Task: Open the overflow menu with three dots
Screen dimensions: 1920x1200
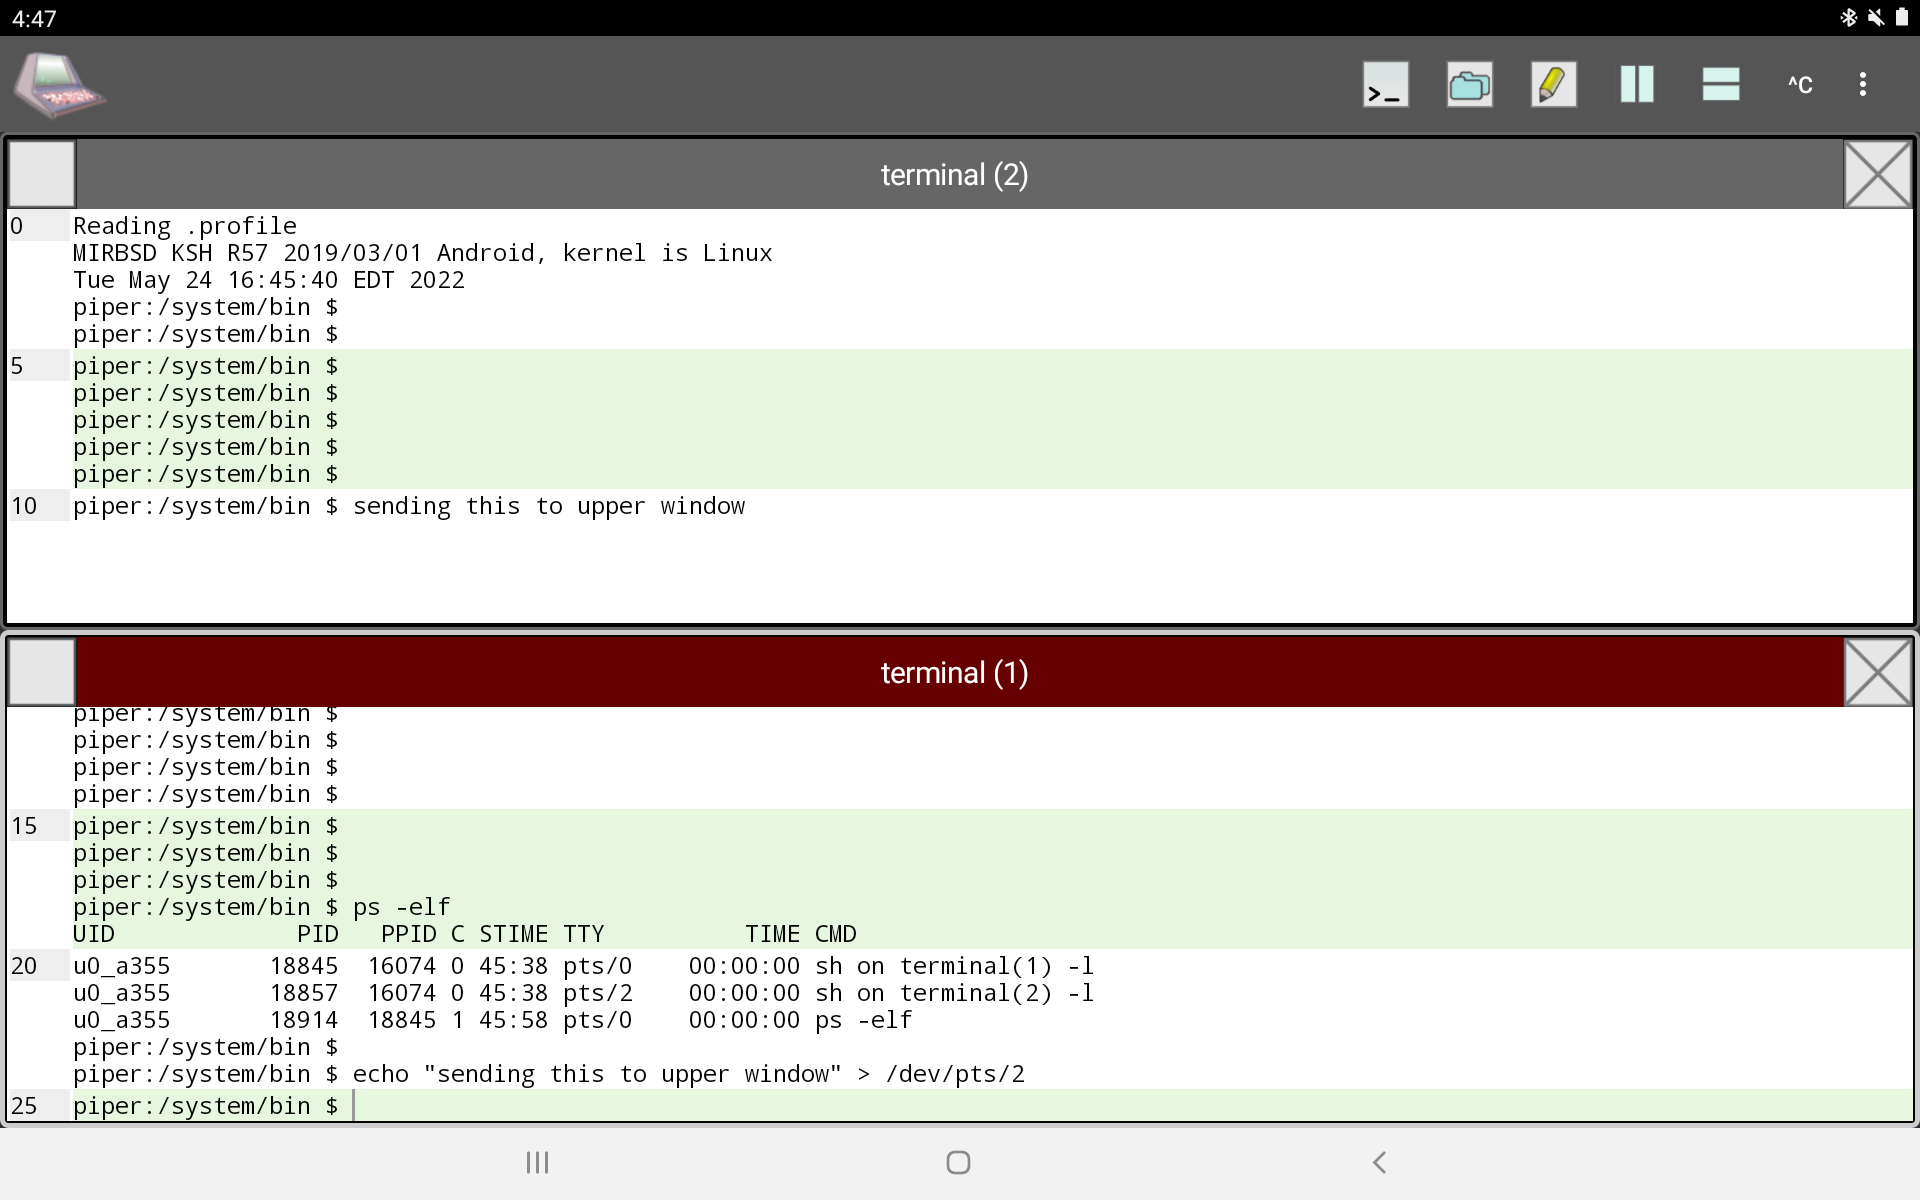Action: click(x=1863, y=84)
